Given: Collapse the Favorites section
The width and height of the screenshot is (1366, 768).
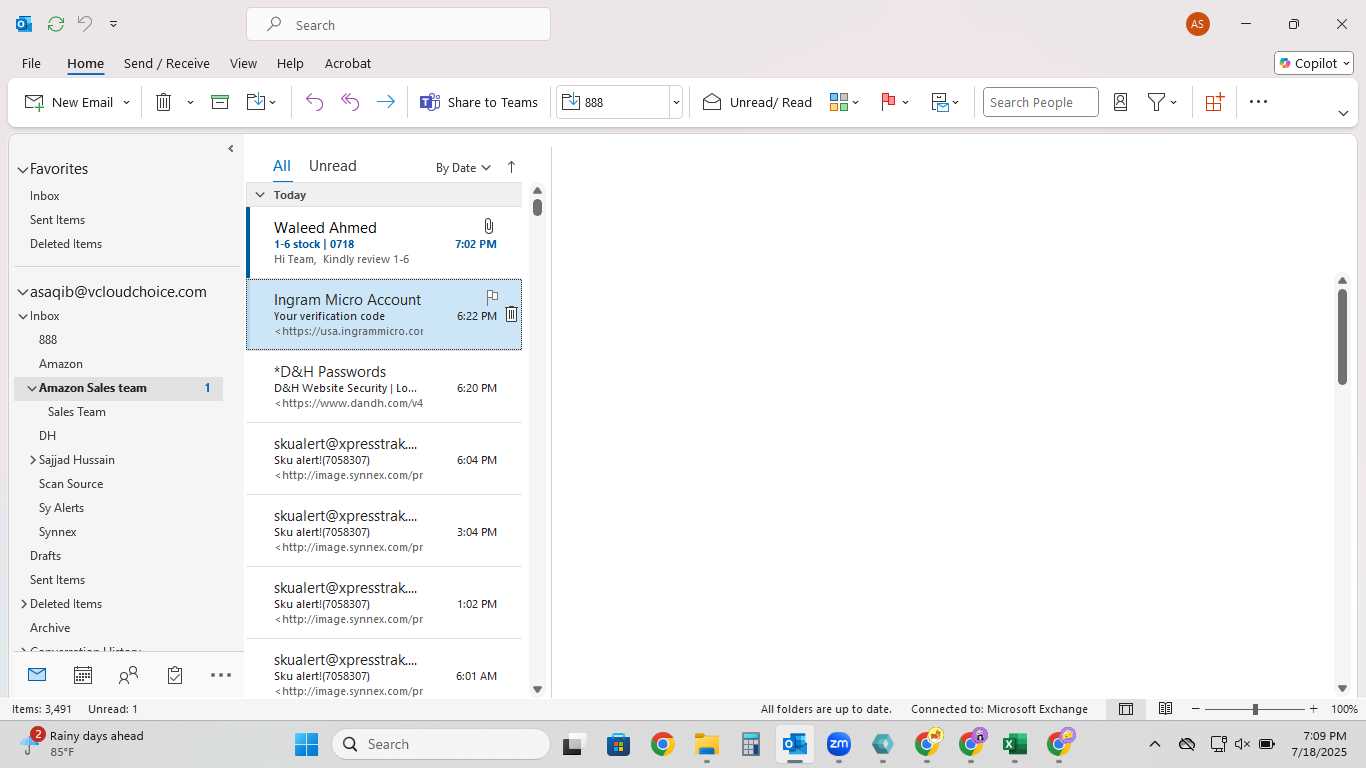Looking at the screenshot, I should coord(22,170).
